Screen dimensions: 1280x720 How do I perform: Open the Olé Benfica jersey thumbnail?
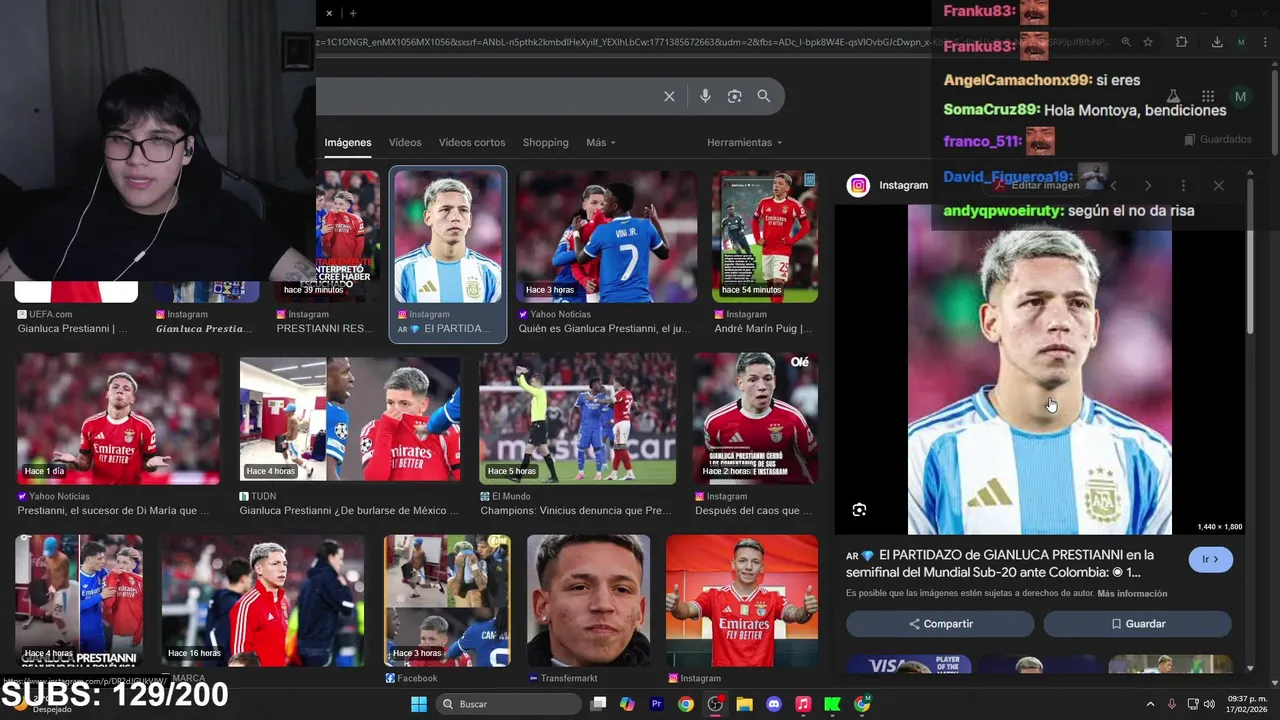[x=755, y=419]
